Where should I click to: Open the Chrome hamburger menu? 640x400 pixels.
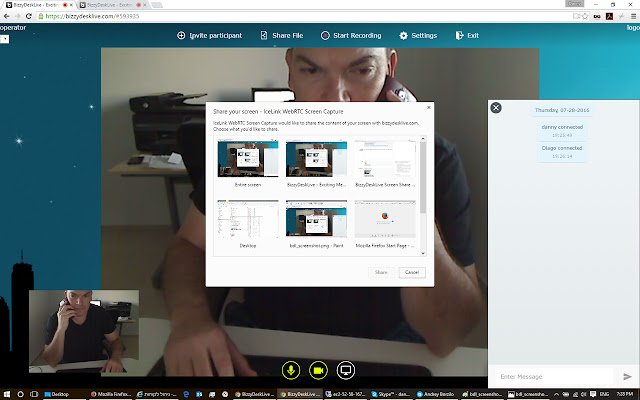tap(633, 16)
